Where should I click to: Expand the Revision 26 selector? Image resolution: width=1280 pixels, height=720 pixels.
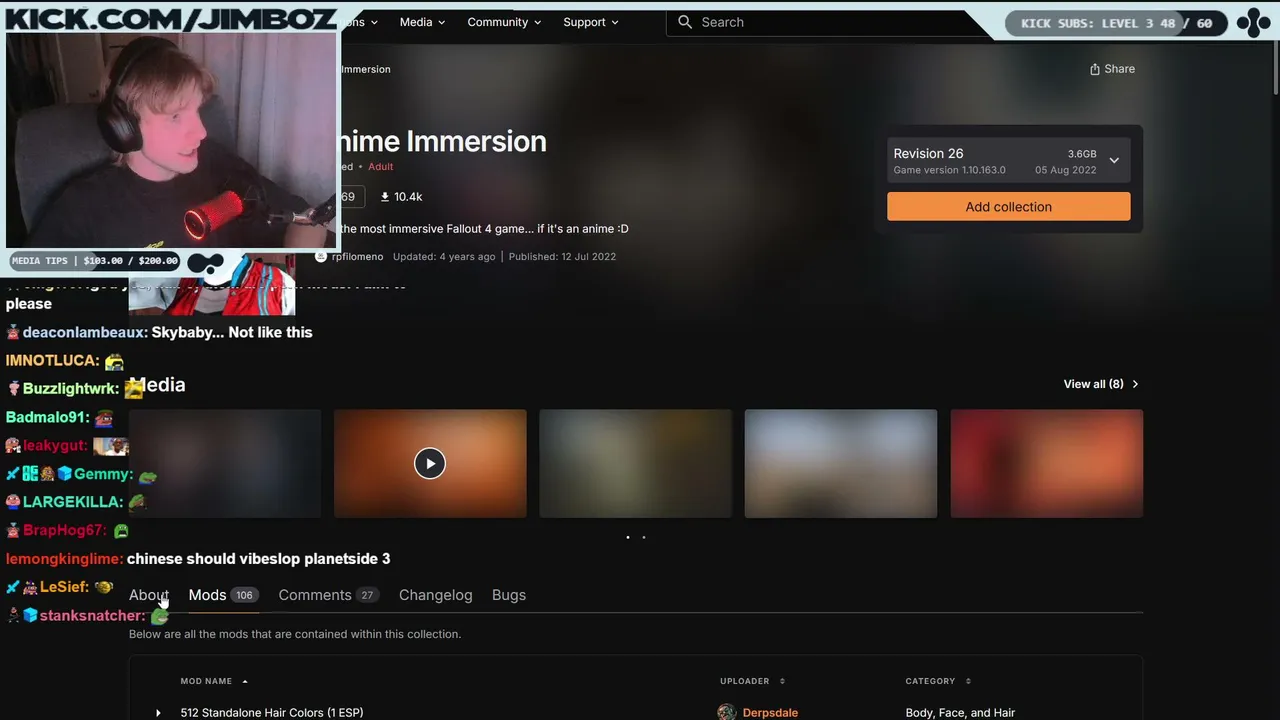coord(1009,161)
